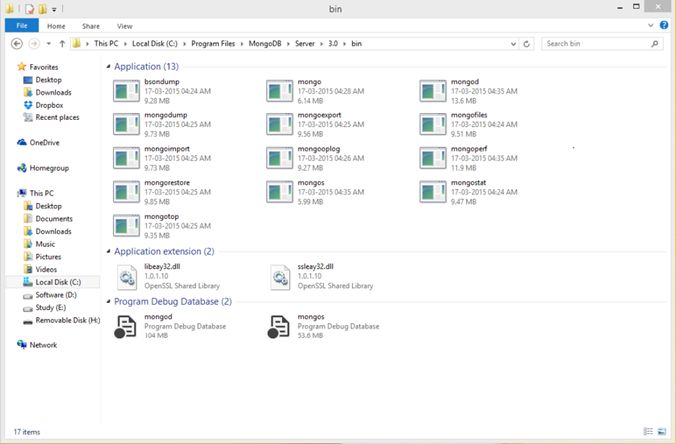Screen dimensions: 676x444
Task: Select the mongoexport application icon
Action: [279, 124]
